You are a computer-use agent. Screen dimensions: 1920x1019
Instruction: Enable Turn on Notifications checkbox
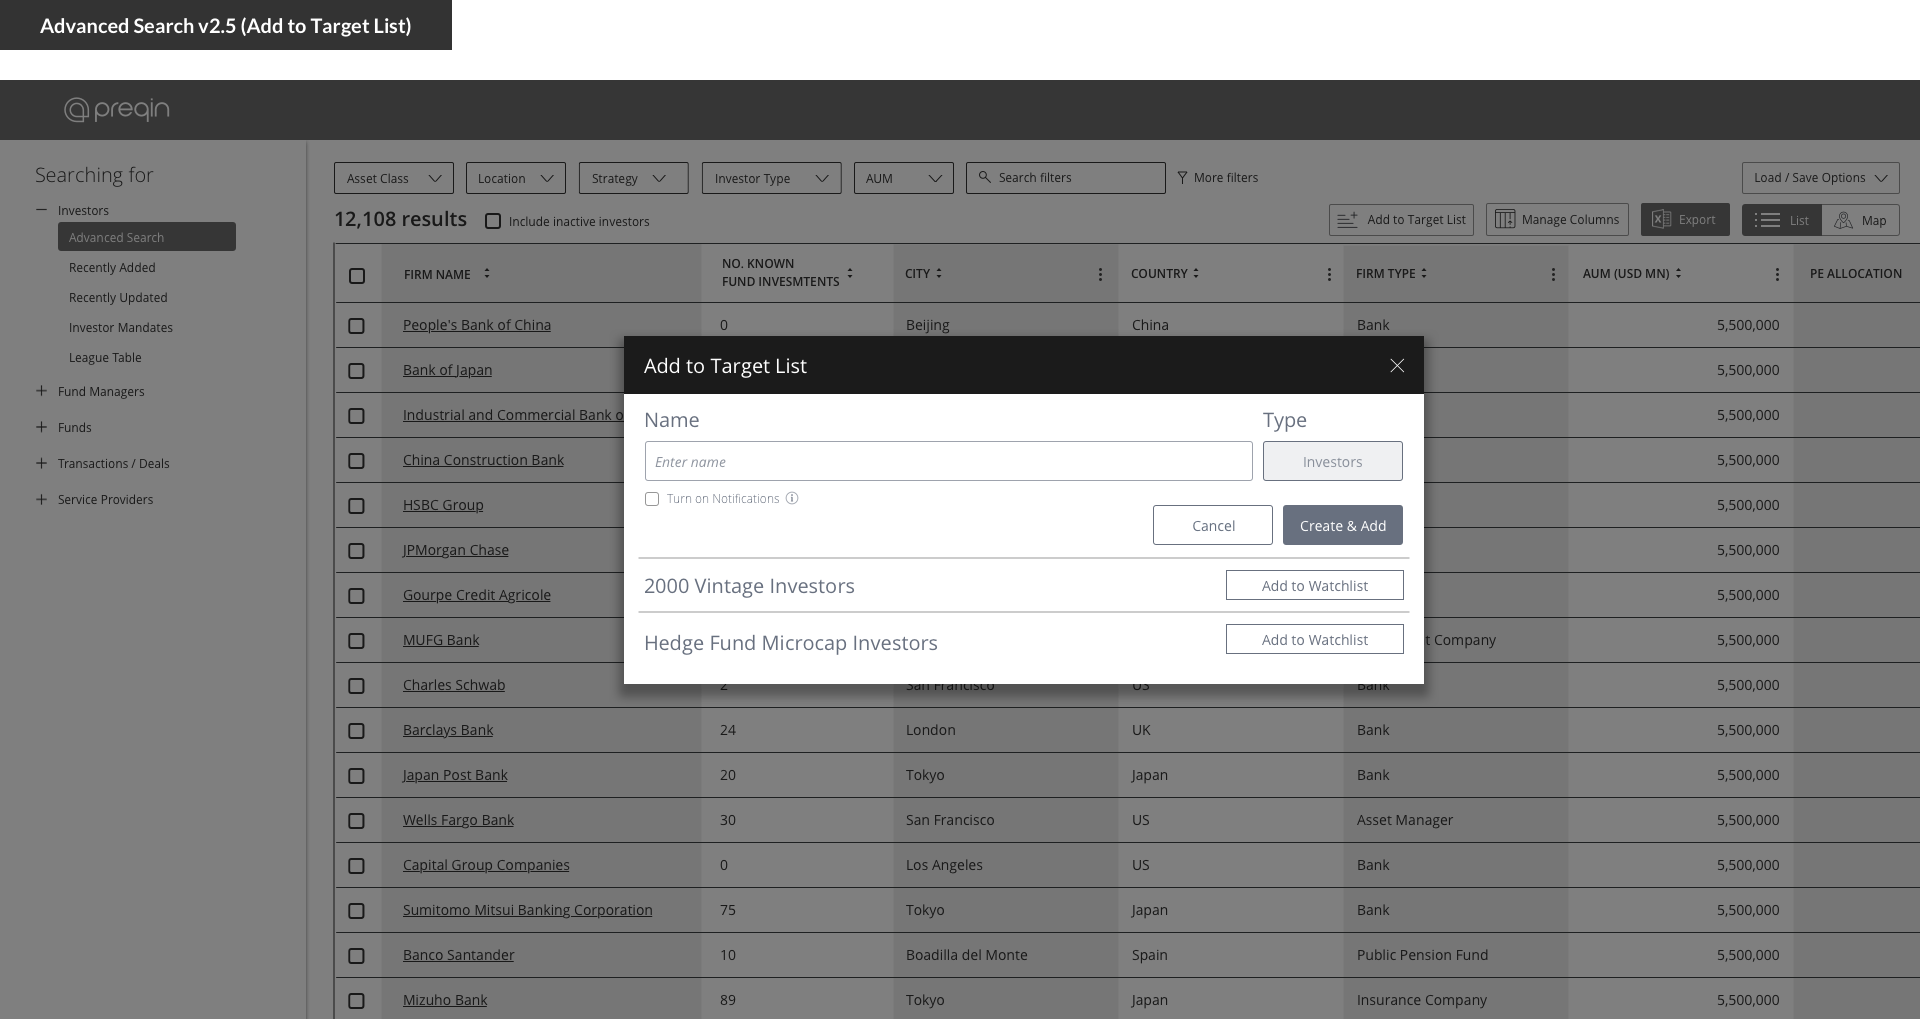[x=652, y=499]
